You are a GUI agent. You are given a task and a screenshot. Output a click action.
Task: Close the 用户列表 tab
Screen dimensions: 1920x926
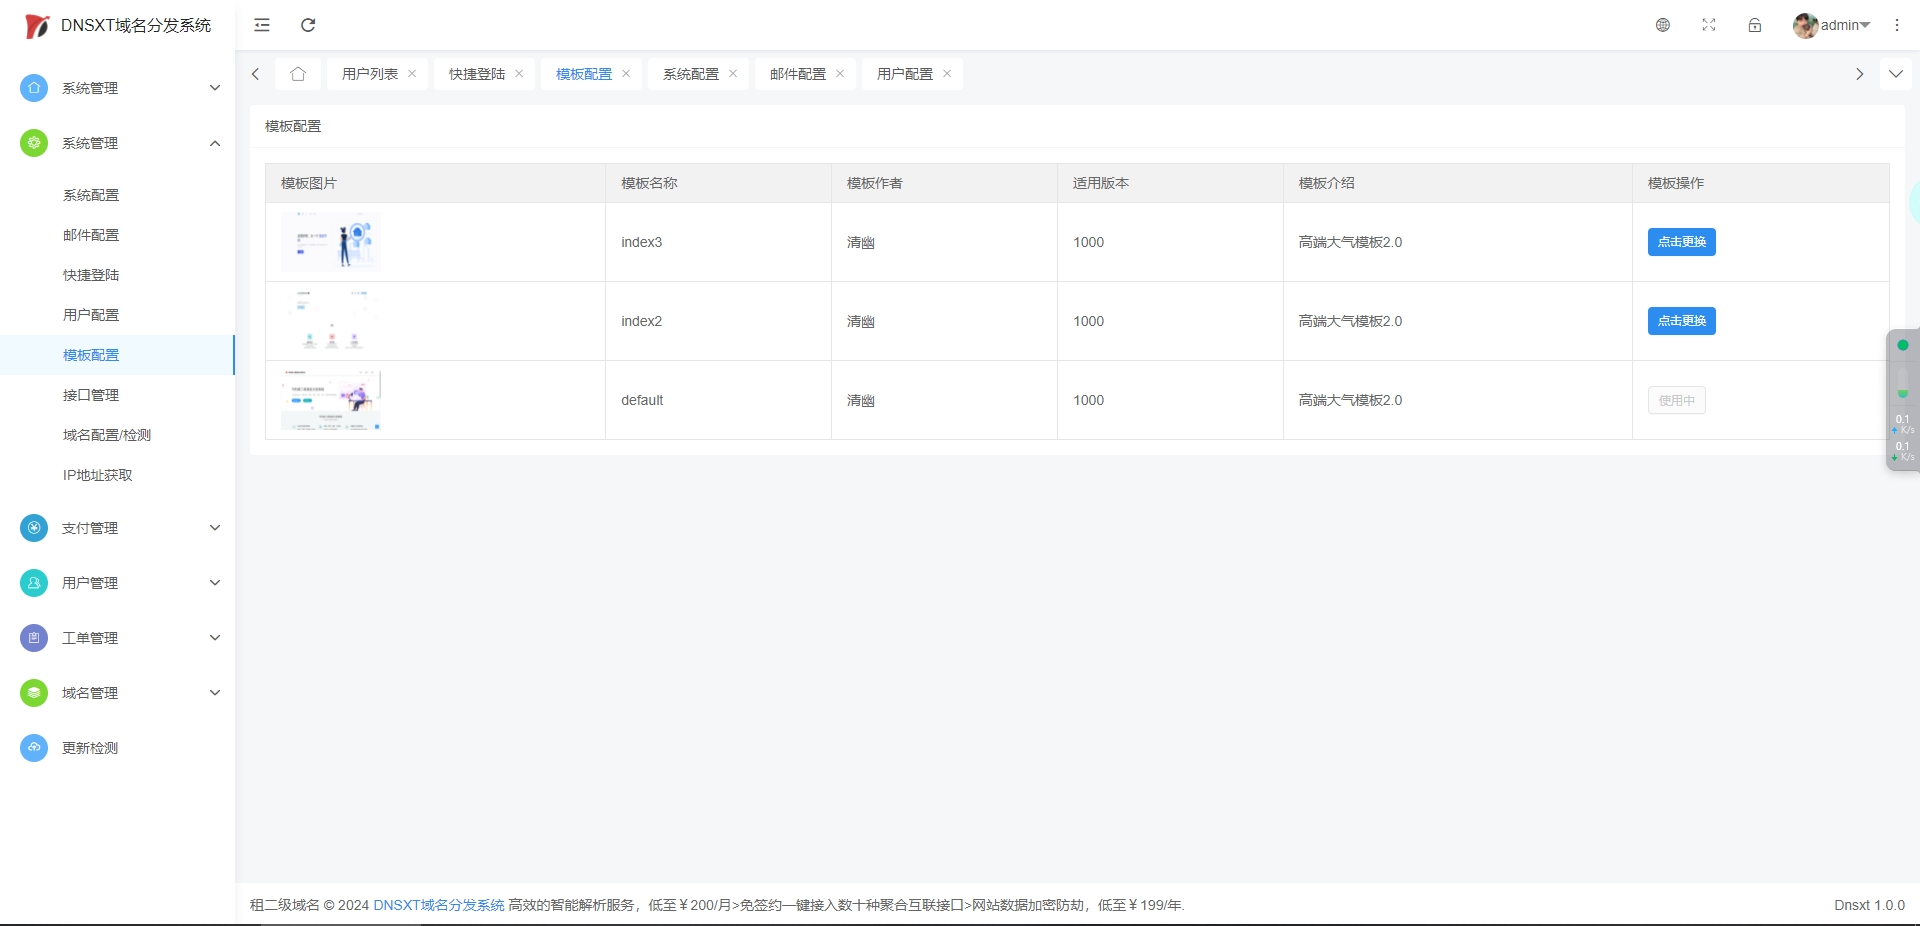tap(412, 74)
